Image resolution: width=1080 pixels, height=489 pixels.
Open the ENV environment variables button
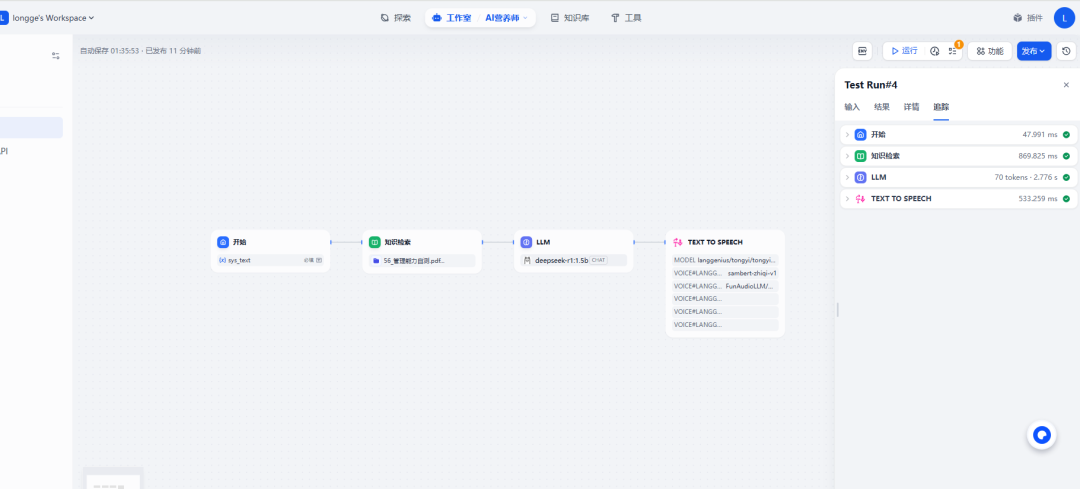click(x=862, y=51)
